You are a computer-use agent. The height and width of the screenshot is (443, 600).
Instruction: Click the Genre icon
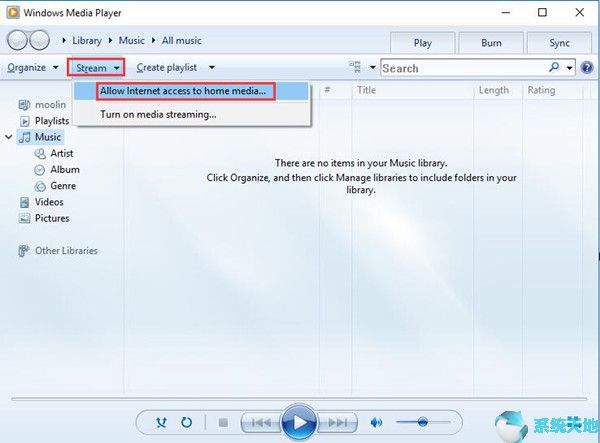click(40, 186)
